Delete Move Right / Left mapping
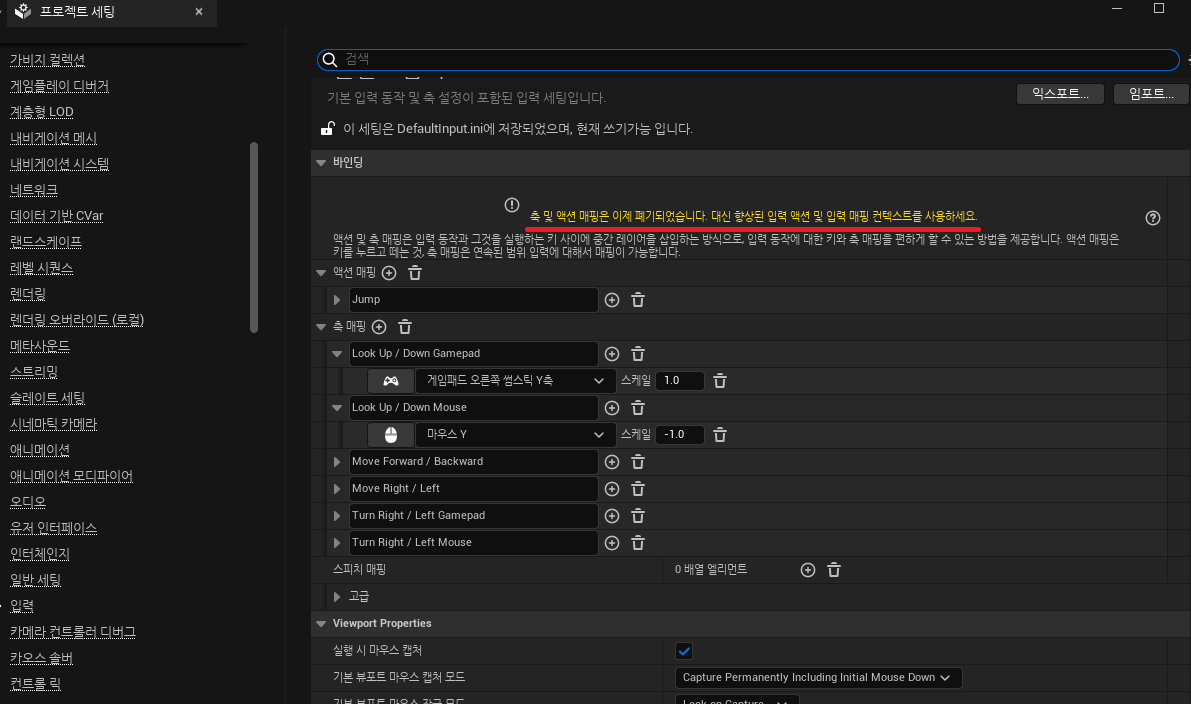The width and height of the screenshot is (1191, 704). [638, 489]
